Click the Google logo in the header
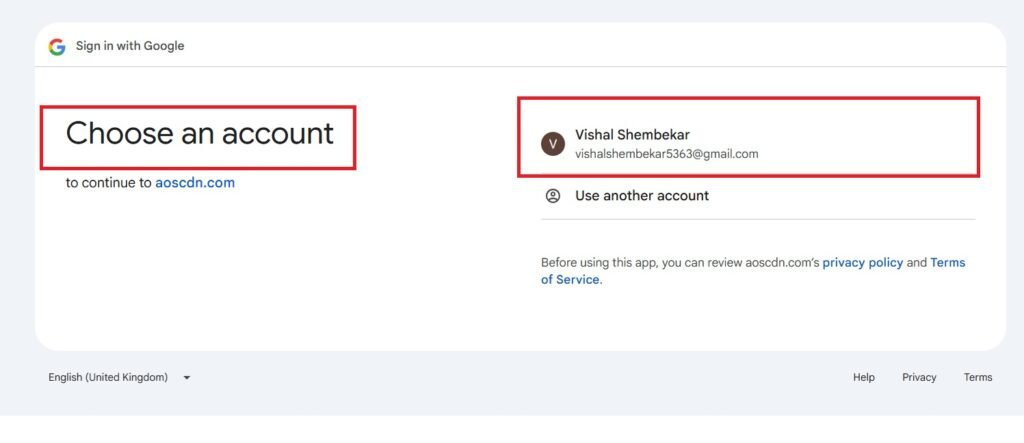Viewport: 1024px width, 443px height. [x=57, y=46]
